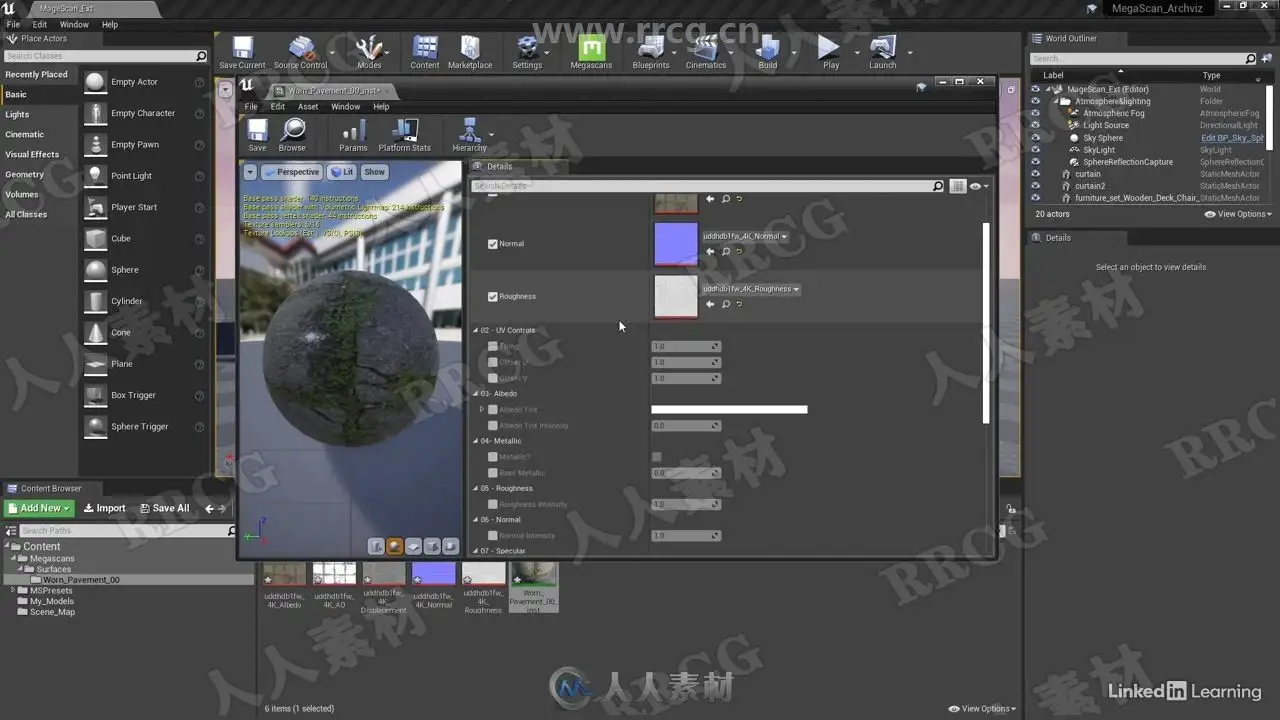Select the Point Light actor icon

(x=95, y=176)
